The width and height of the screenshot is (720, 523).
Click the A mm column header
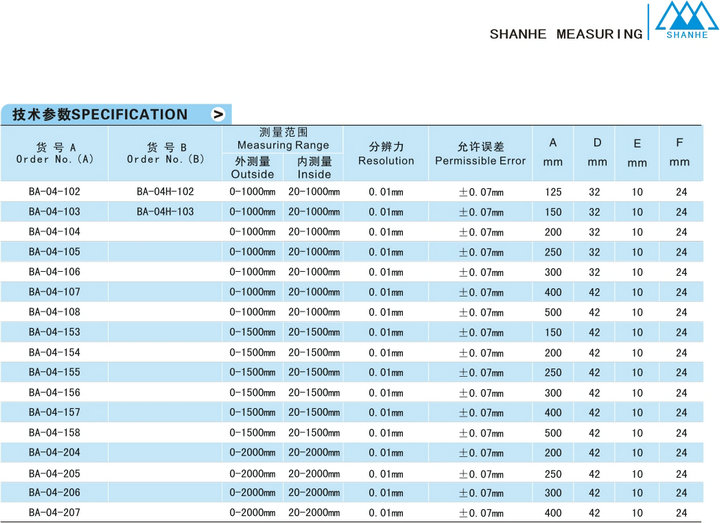coord(553,152)
